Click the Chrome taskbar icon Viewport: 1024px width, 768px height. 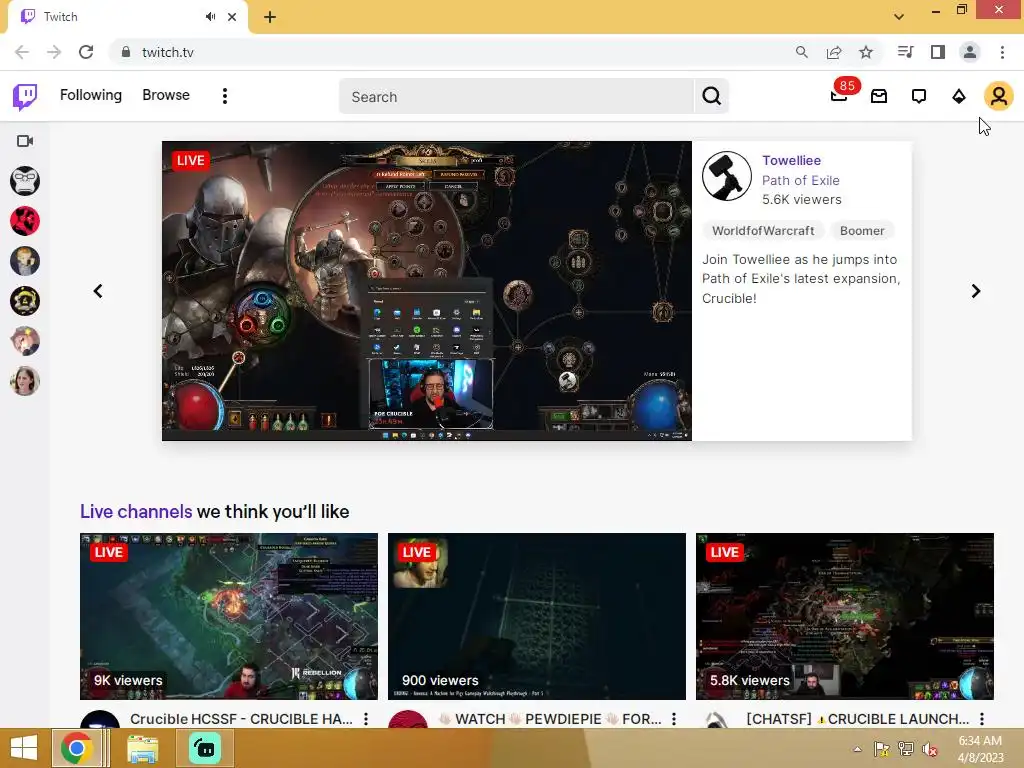77,748
